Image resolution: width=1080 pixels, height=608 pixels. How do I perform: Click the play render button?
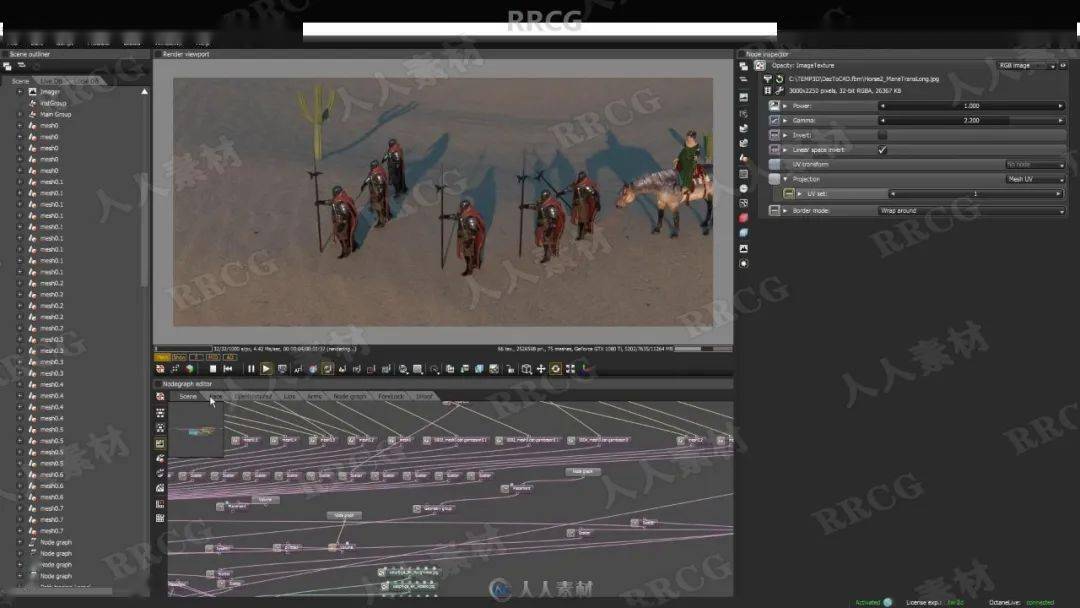click(266, 369)
